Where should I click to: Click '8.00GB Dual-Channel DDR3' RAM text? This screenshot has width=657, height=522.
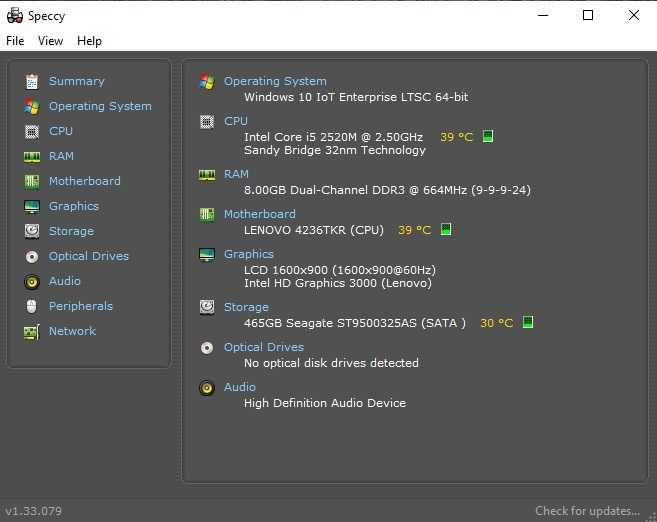pyautogui.click(x=324, y=190)
